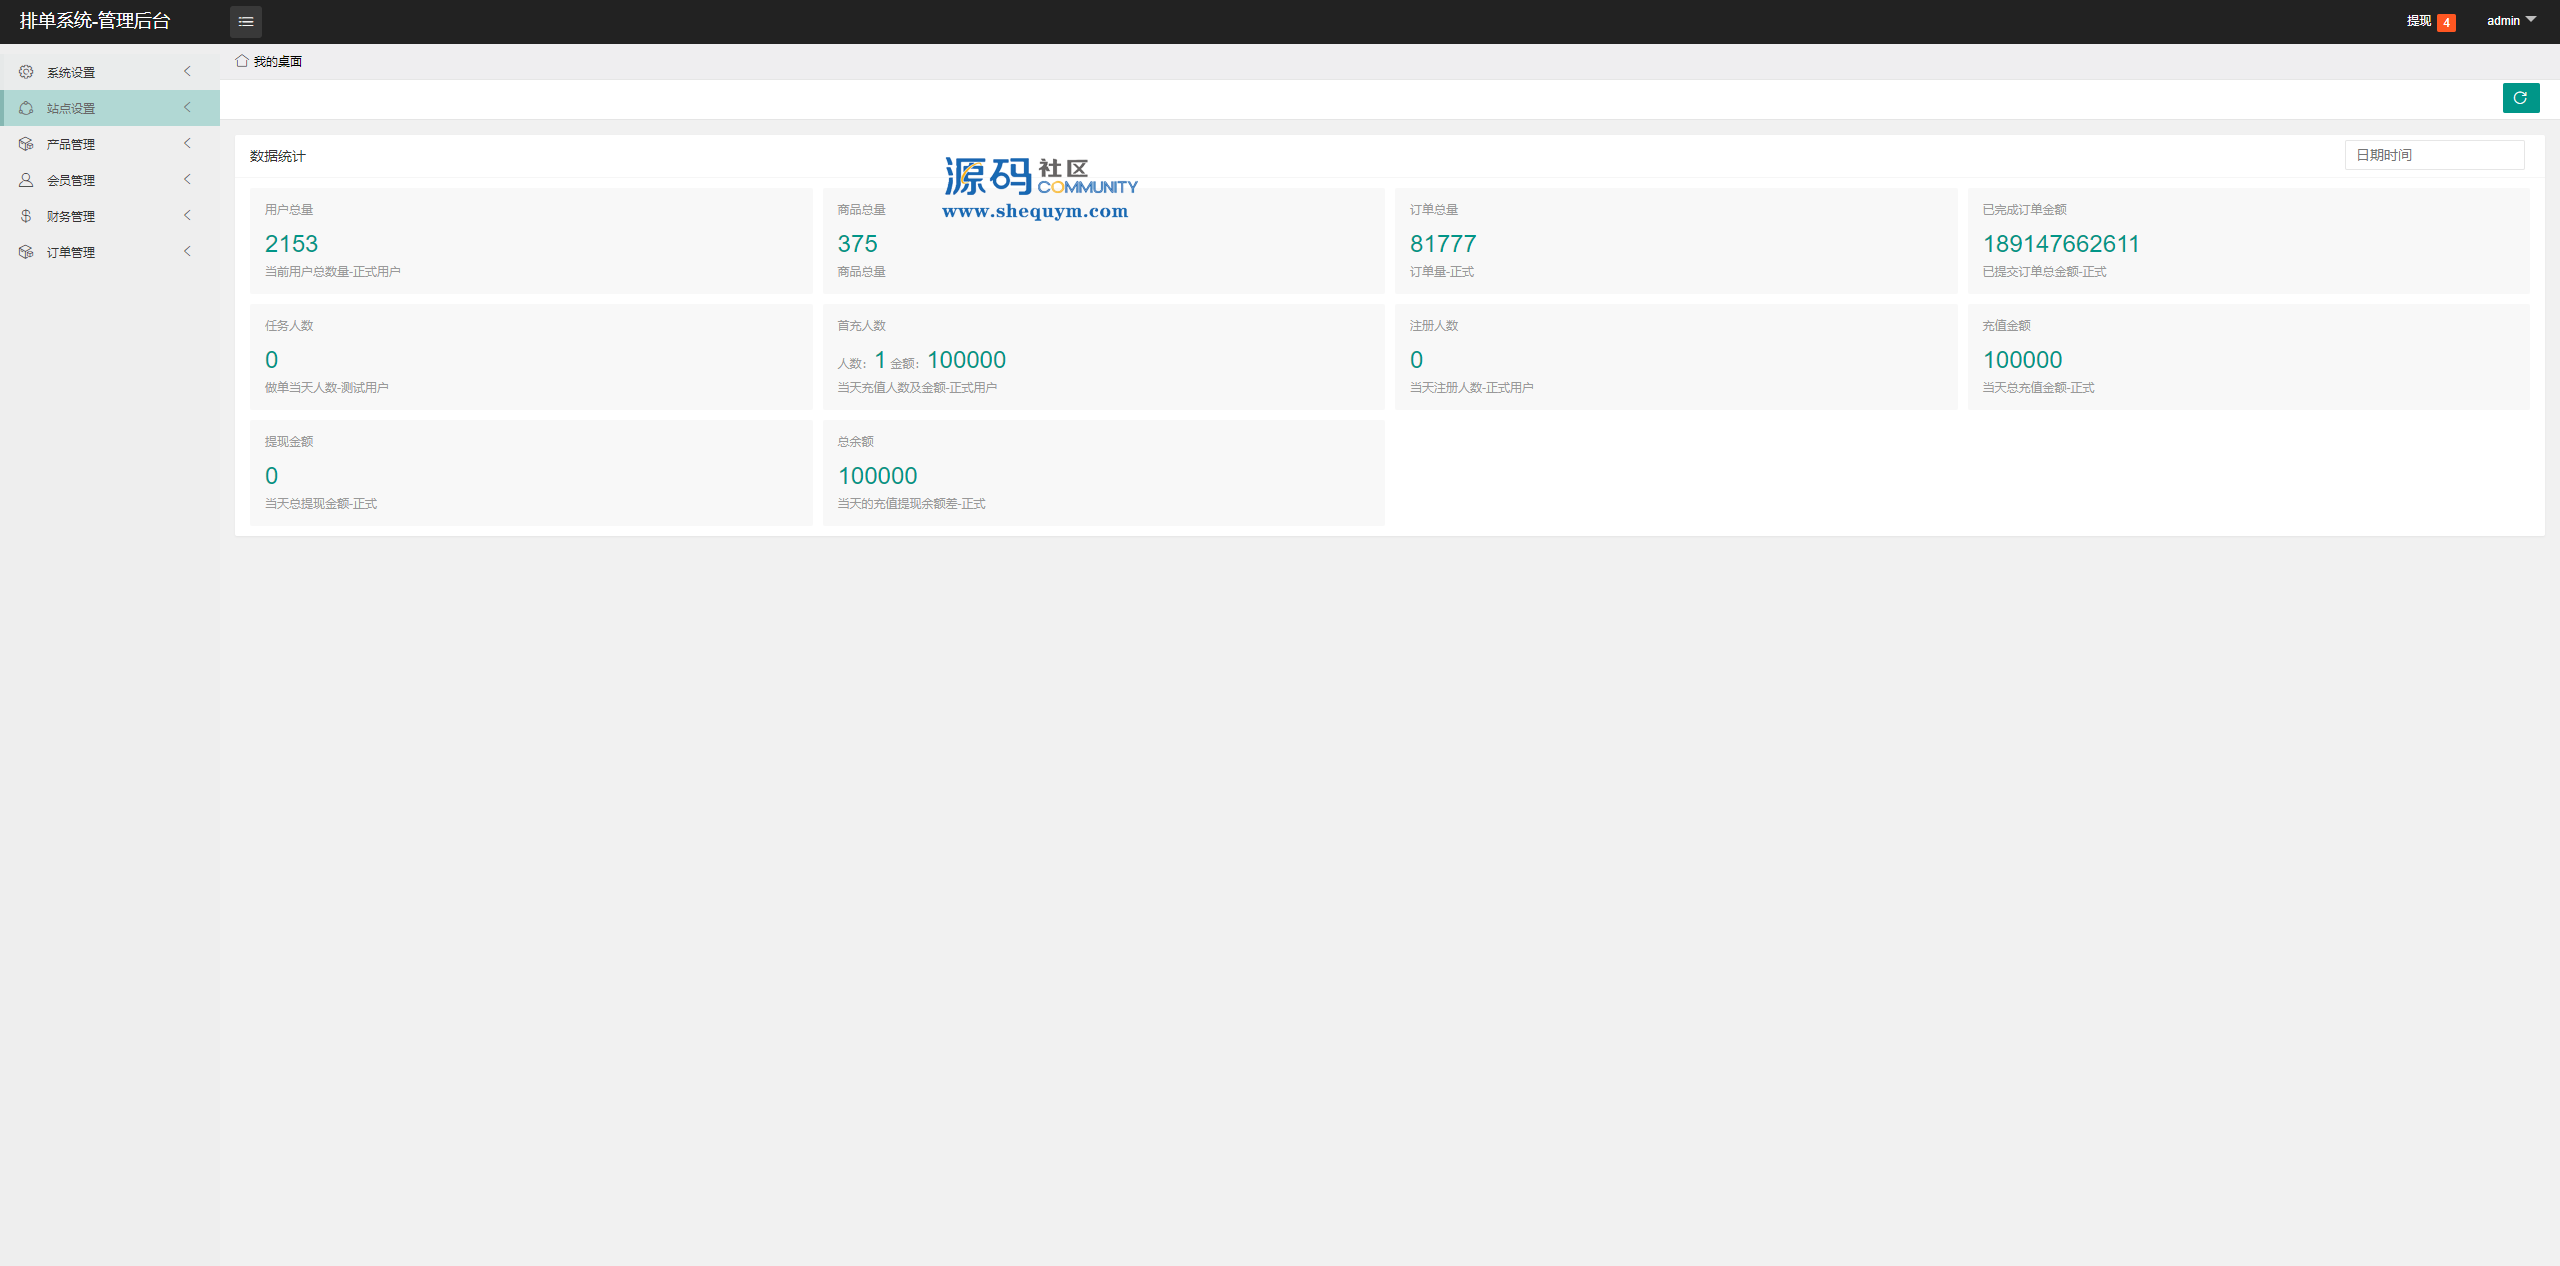Click the 订单总量 value 81777
This screenshot has width=2560, height=1266.
[x=1443, y=244]
